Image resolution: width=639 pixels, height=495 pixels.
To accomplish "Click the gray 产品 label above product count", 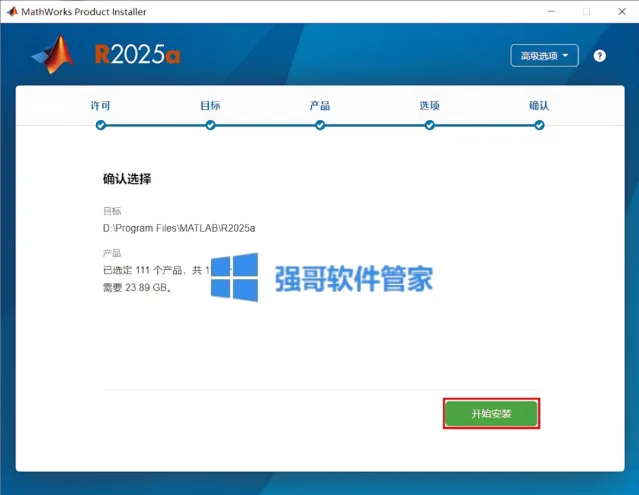I will click(112, 253).
